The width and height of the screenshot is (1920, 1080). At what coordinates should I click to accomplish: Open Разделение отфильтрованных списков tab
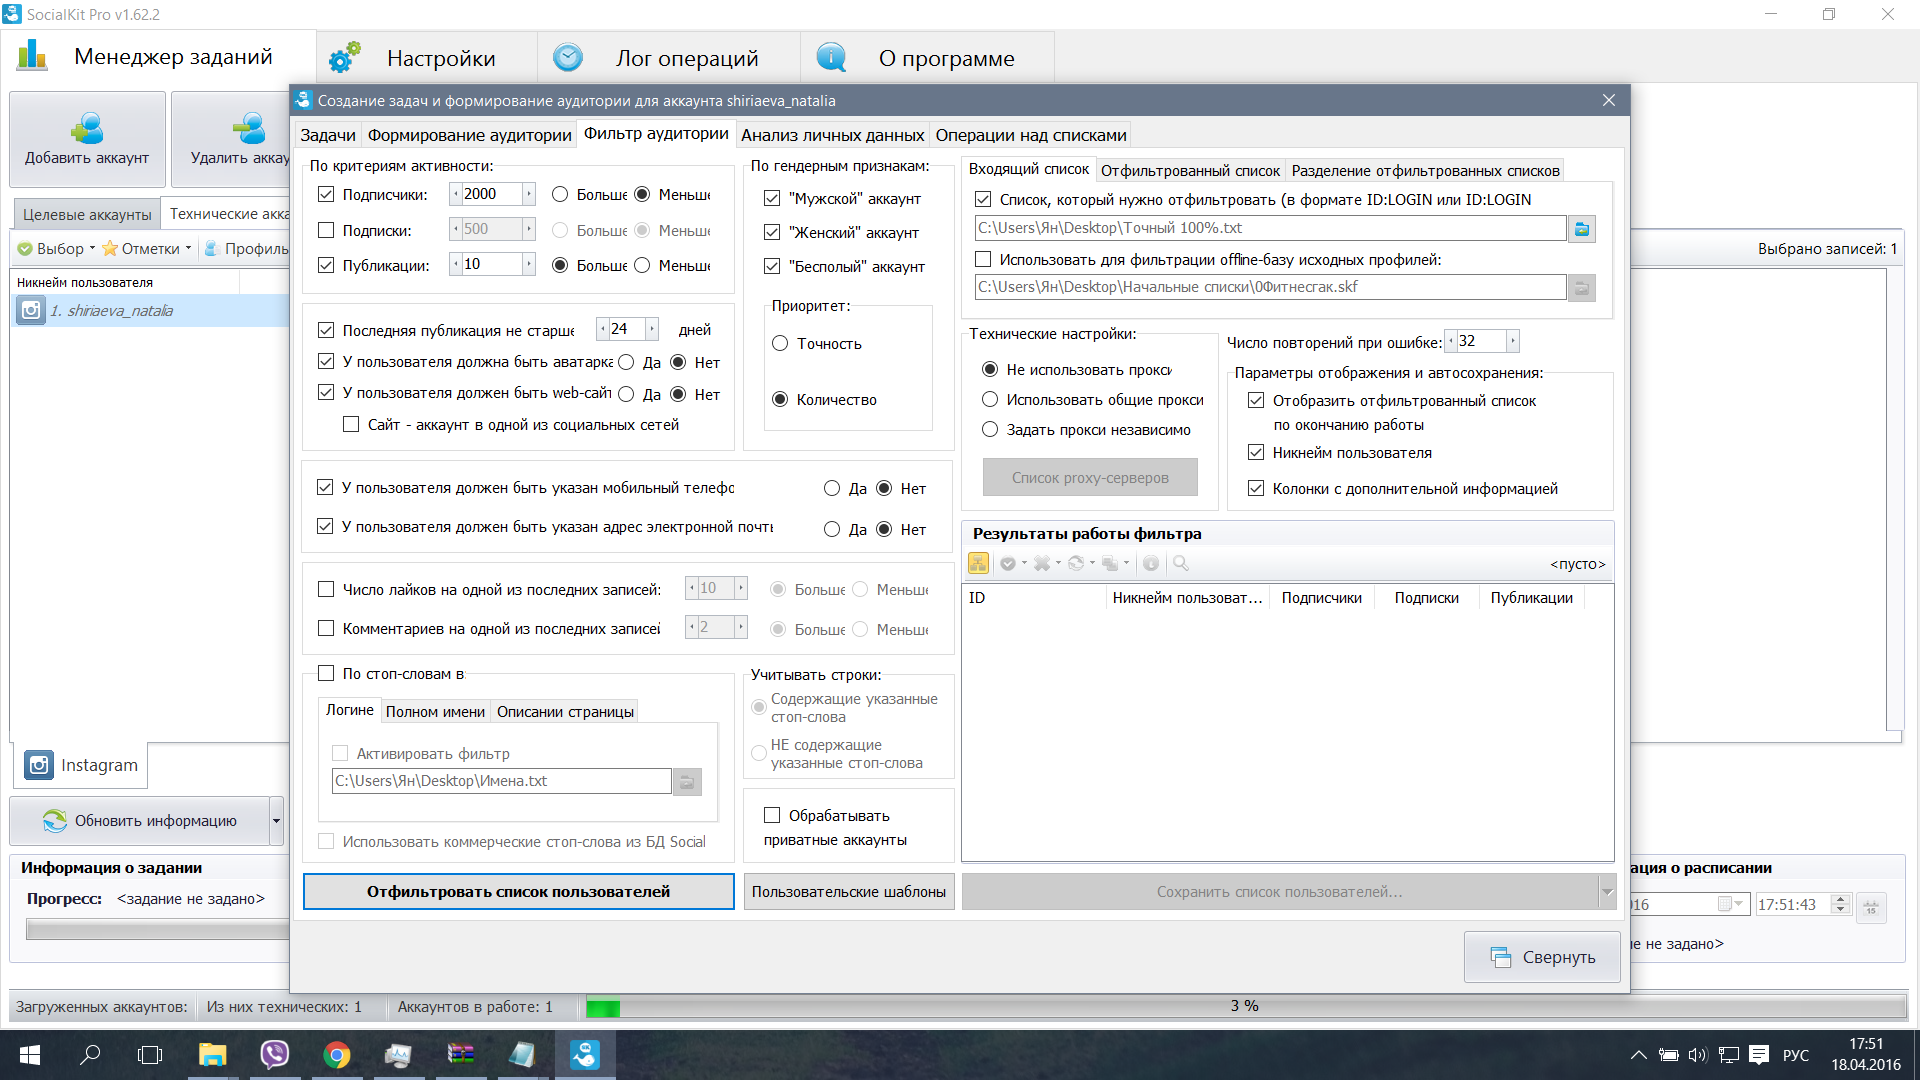point(1425,170)
